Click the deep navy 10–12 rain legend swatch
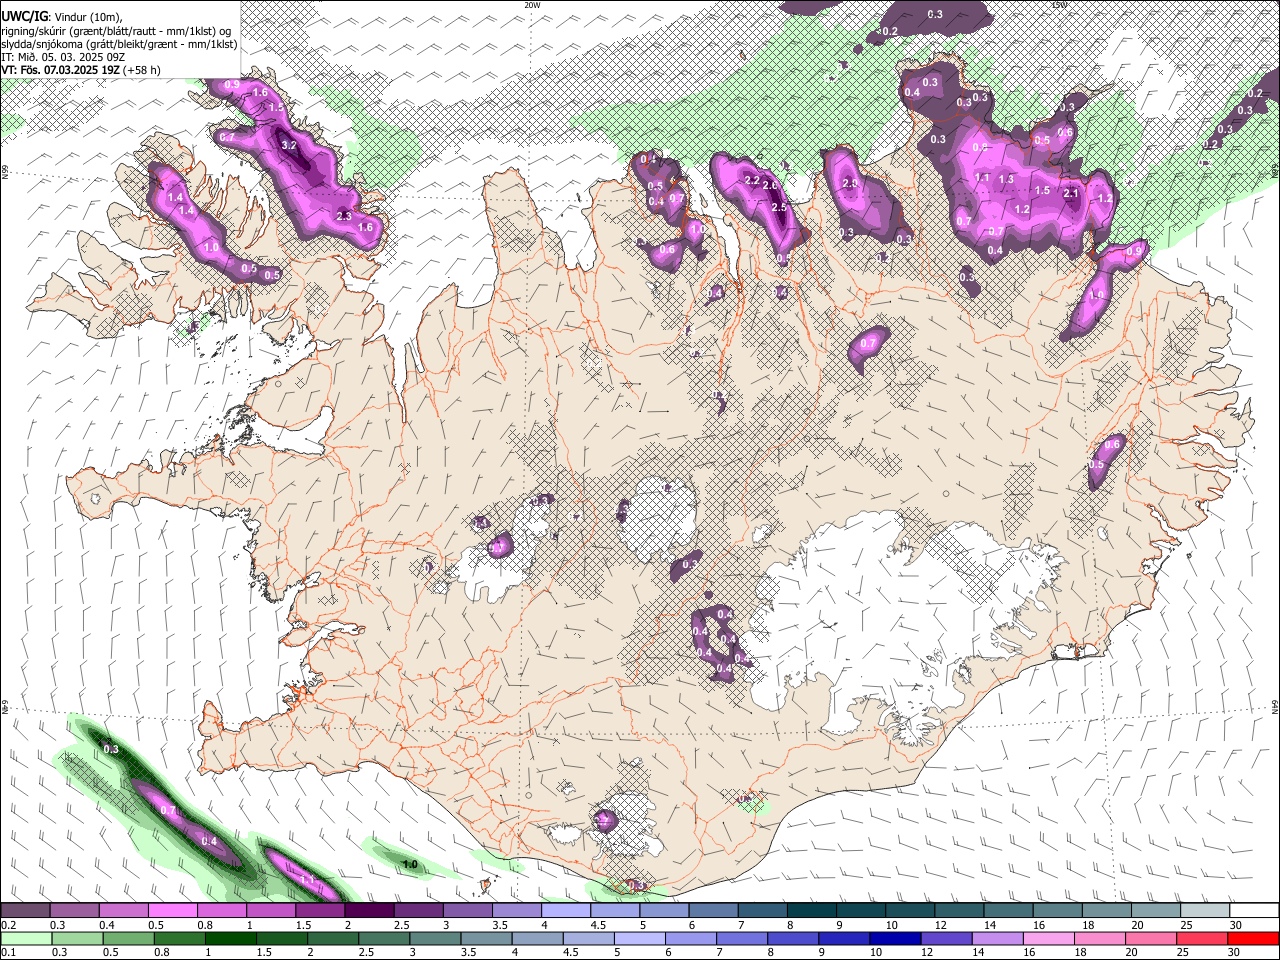Image resolution: width=1280 pixels, height=960 pixels. 895,938
